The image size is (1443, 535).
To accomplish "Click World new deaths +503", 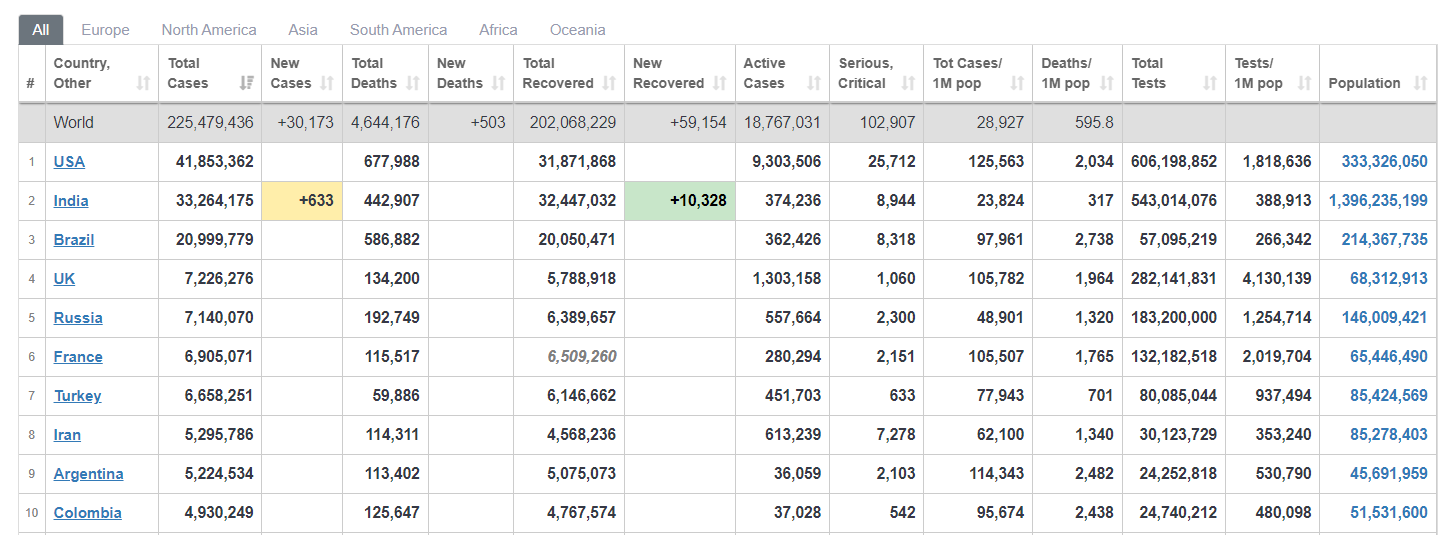I will coord(488,123).
